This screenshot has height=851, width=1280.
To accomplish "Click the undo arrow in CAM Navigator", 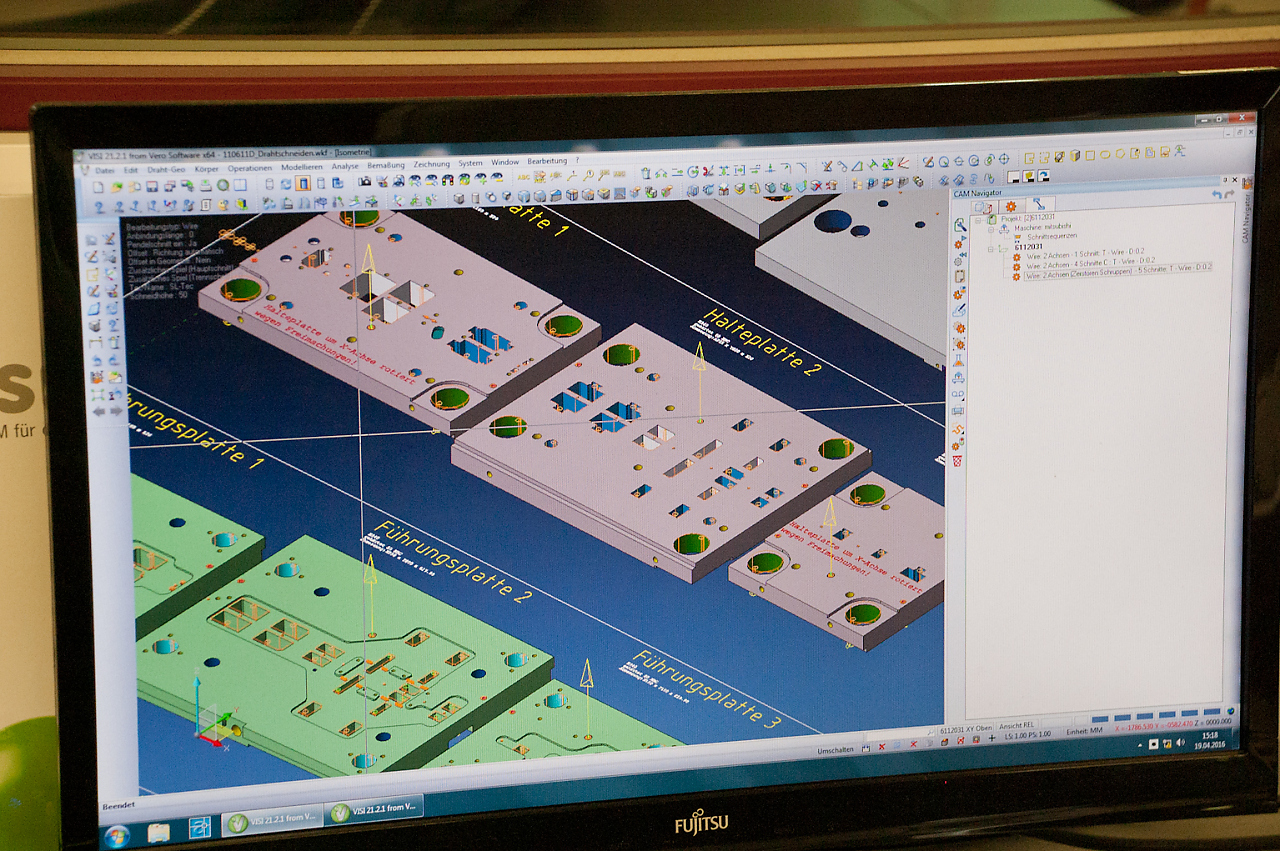I will (x=1217, y=194).
